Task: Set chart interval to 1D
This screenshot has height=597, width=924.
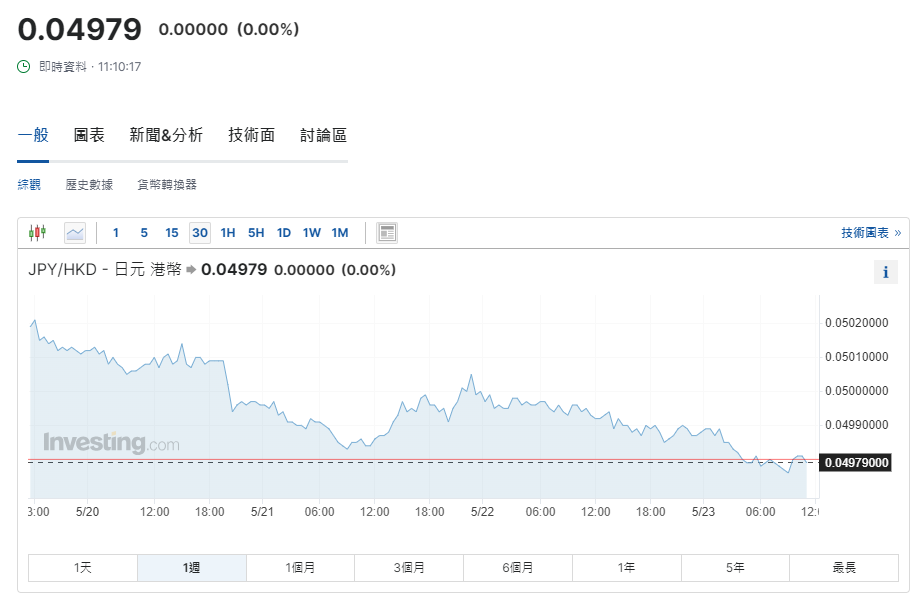Action: coord(284,233)
